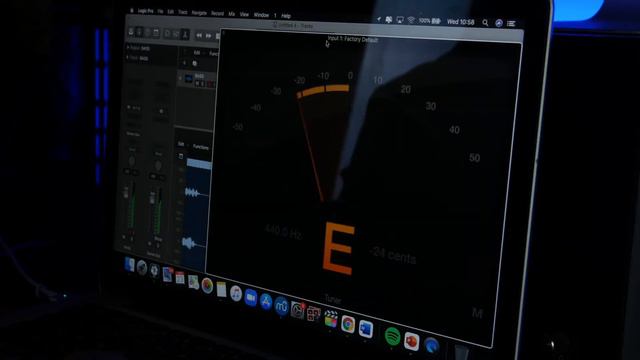
Task: Open Photo Booth from the Dock
Action: (313, 314)
